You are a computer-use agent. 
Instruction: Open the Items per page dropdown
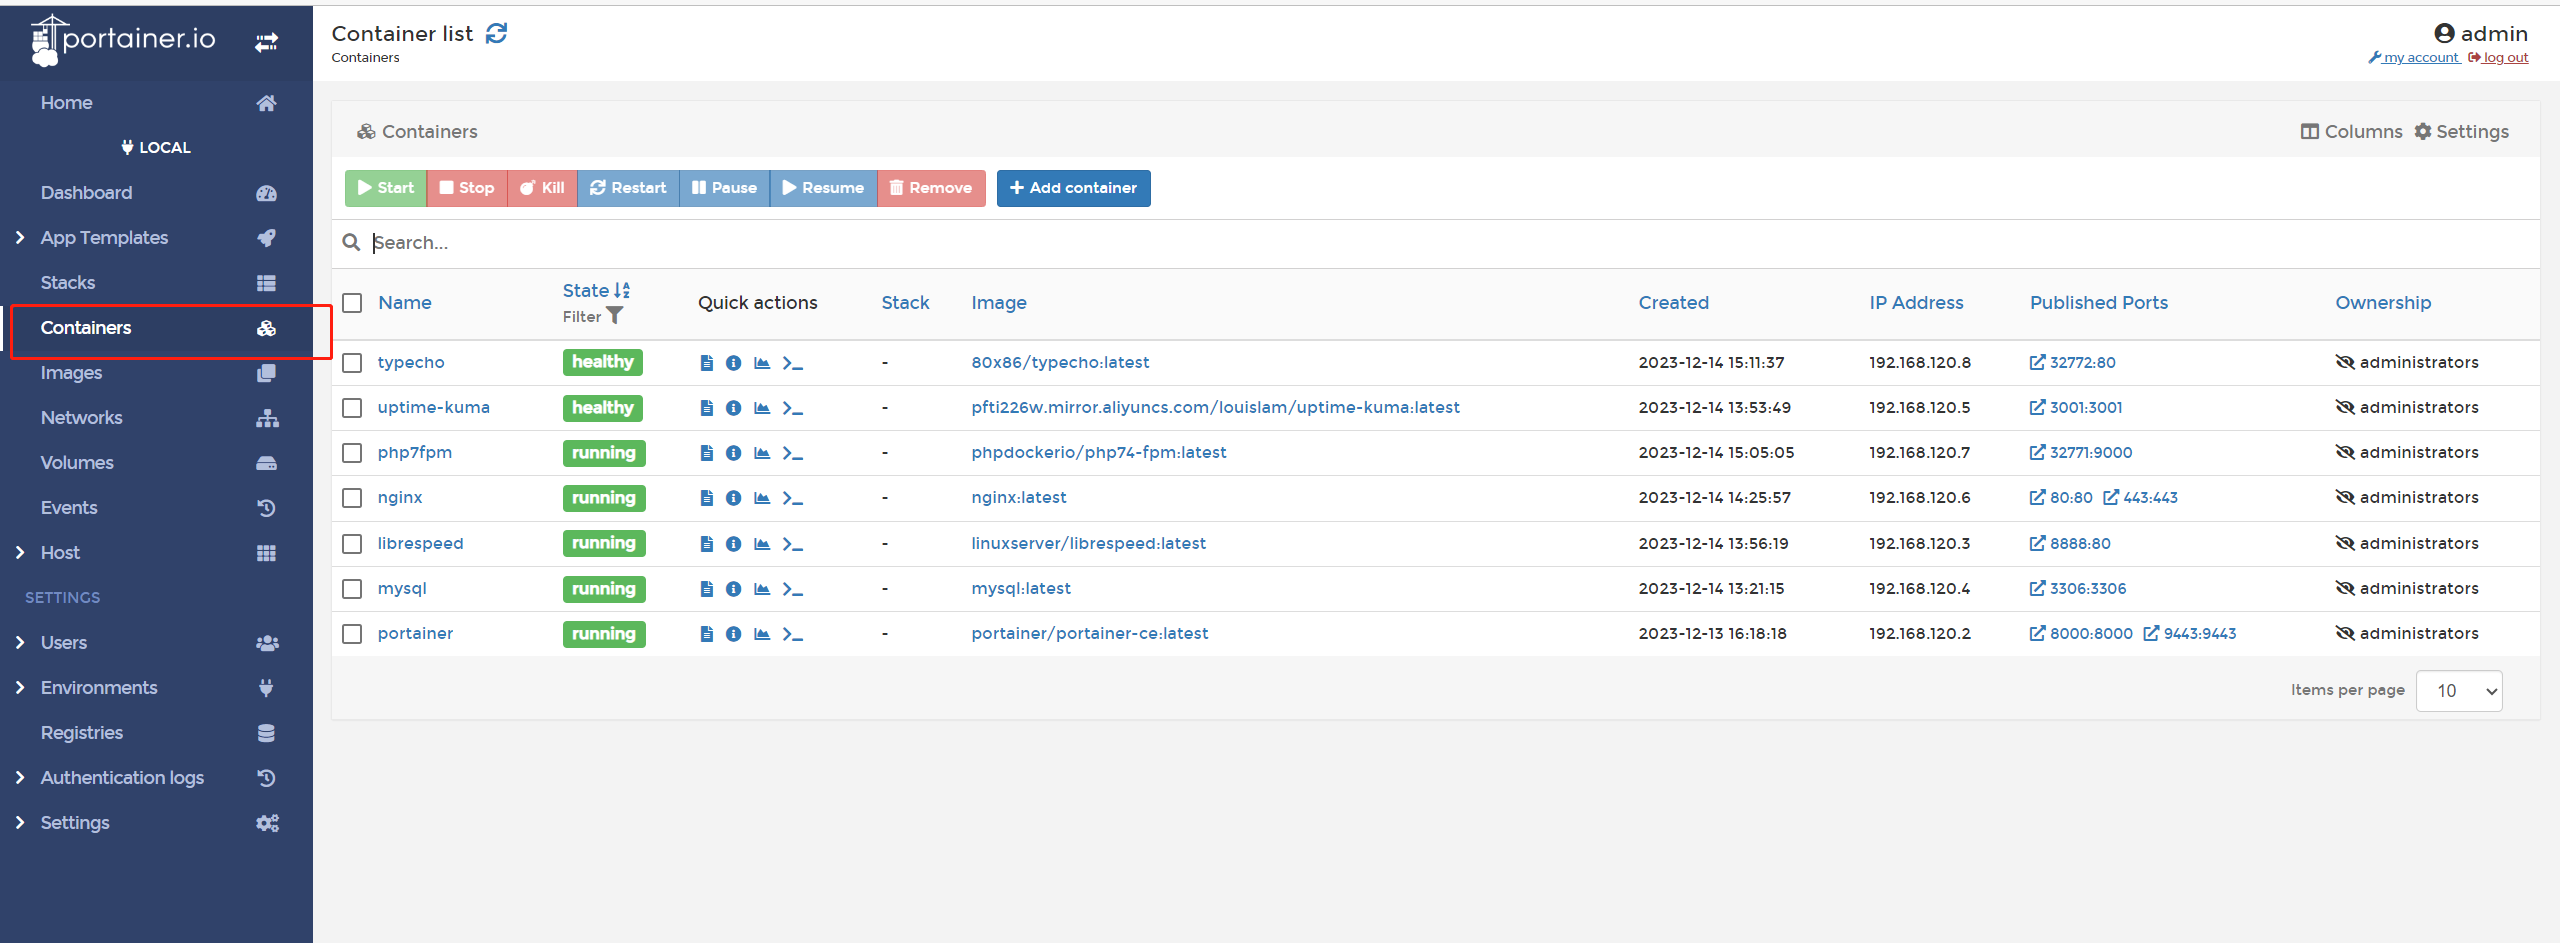tap(2459, 691)
